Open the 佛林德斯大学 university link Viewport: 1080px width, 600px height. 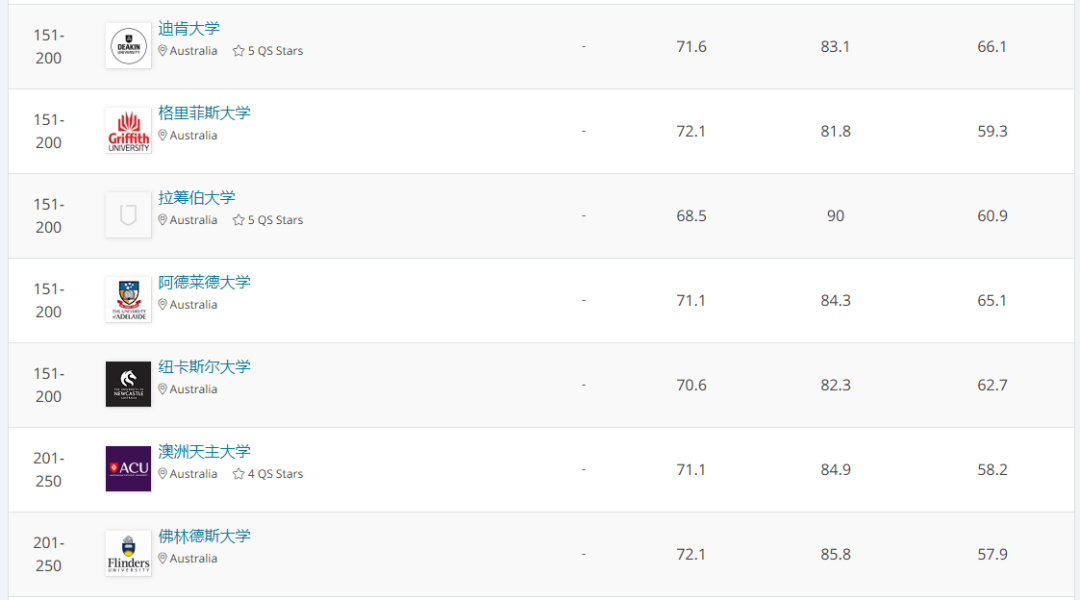click(204, 536)
